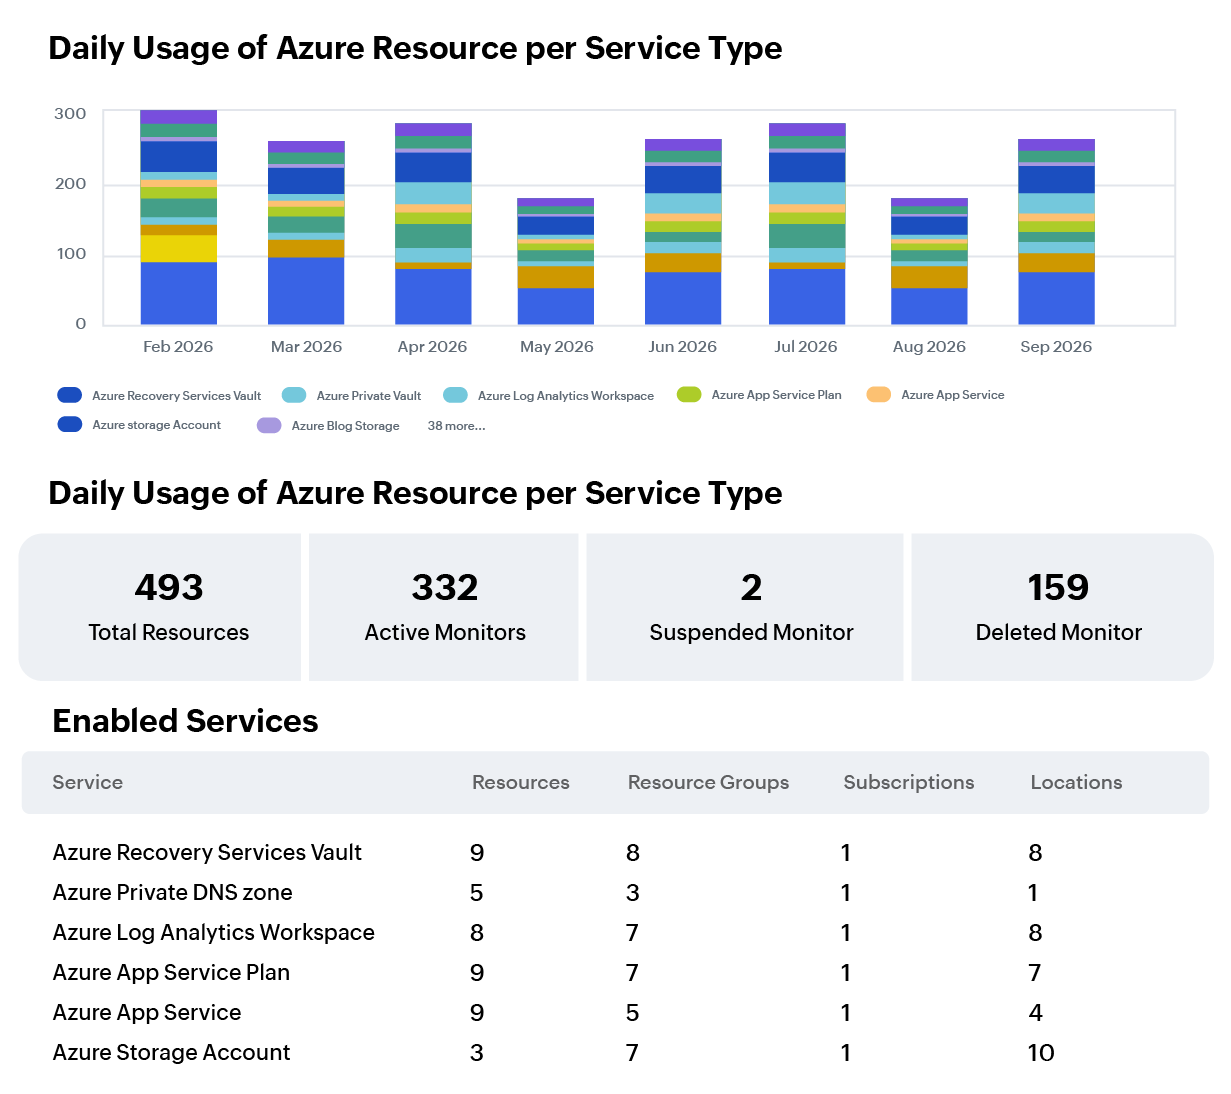
Task: Click Resources value 8 for Log Analytics Workspace
Action: [477, 933]
